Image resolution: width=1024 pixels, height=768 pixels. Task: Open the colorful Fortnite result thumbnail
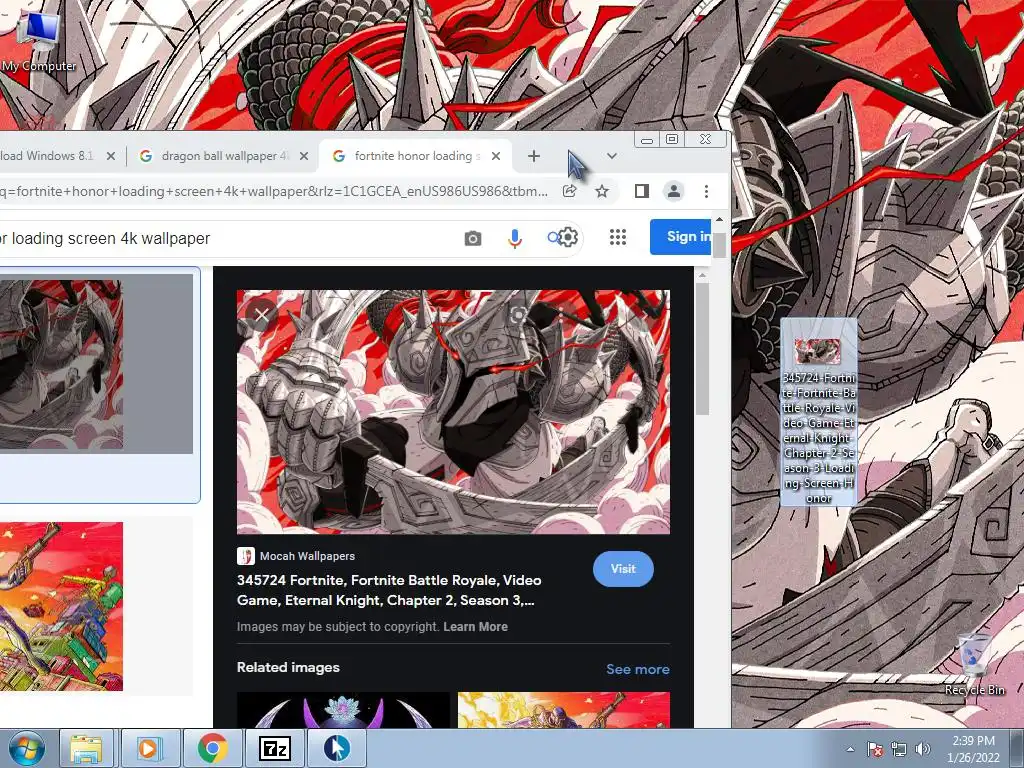61,606
